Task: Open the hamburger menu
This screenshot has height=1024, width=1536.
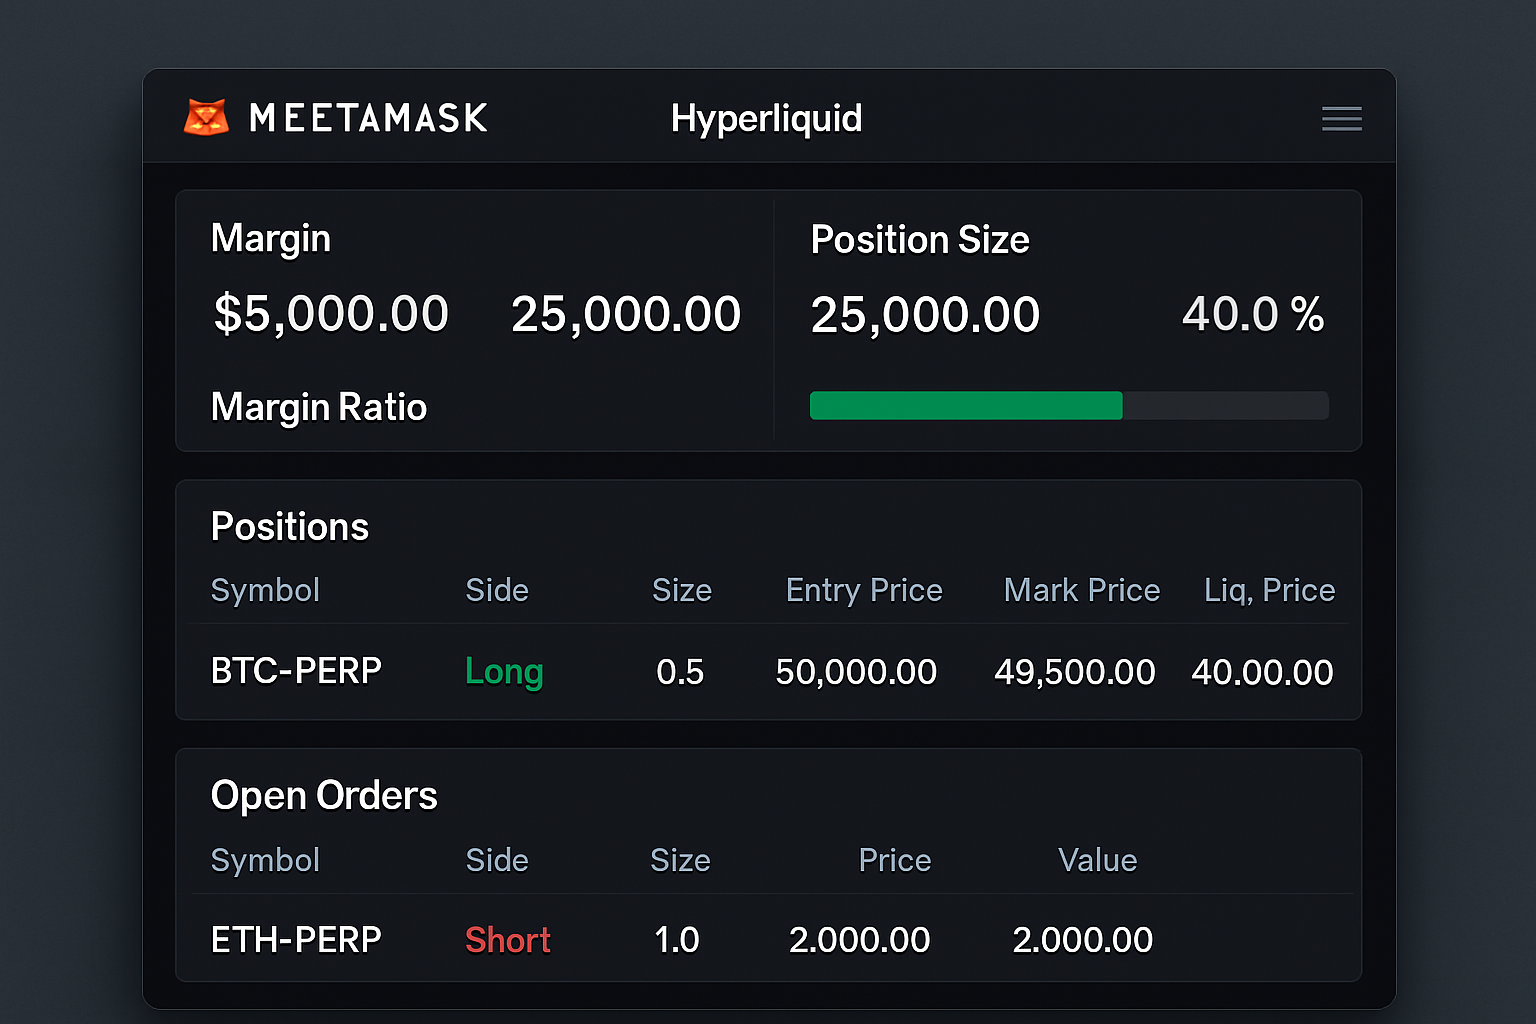Action: [x=1341, y=118]
